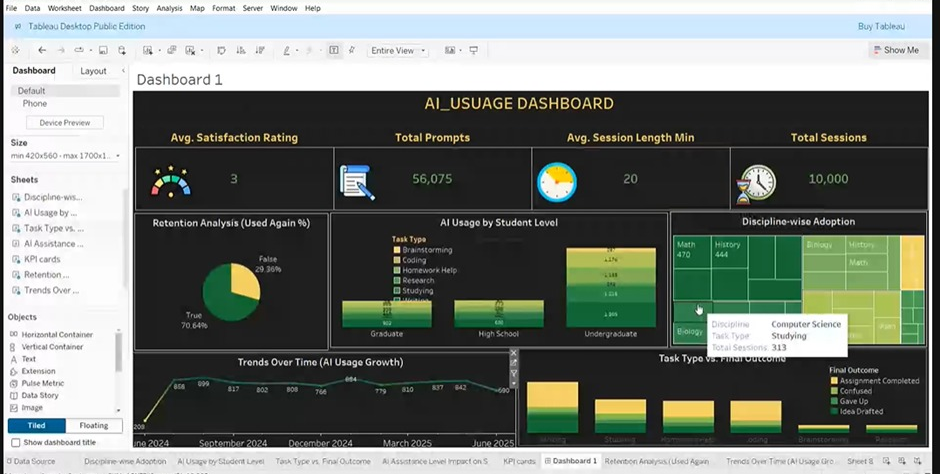Click the Sort ascending toolbar icon
940x474 pixels.
(x=238, y=50)
